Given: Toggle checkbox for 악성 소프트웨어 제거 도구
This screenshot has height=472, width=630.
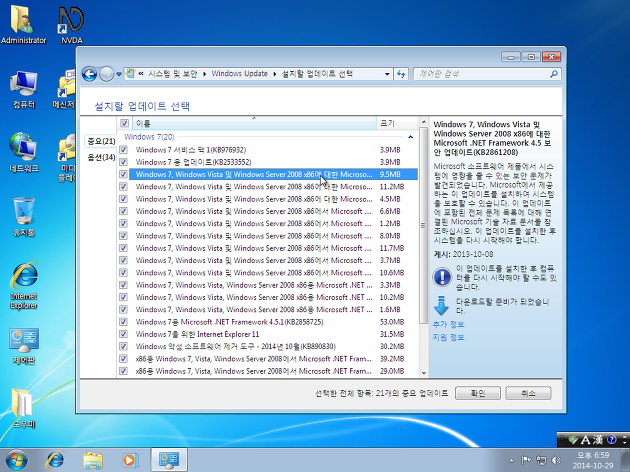Looking at the screenshot, I should [x=123, y=346].
